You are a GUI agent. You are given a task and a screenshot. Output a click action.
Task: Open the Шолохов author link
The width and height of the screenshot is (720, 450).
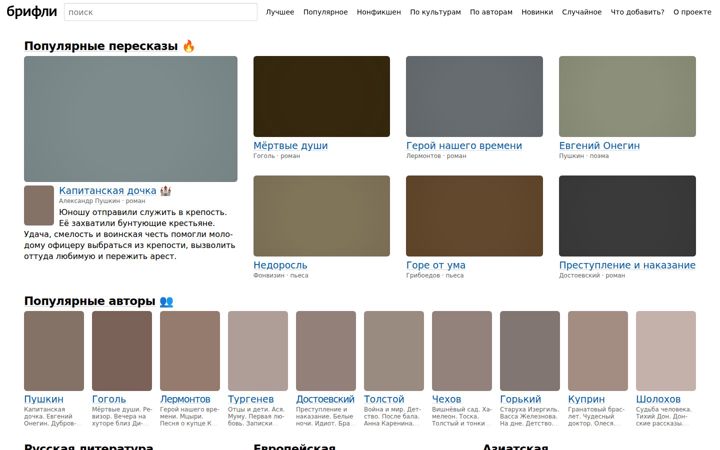click(658, 399)
